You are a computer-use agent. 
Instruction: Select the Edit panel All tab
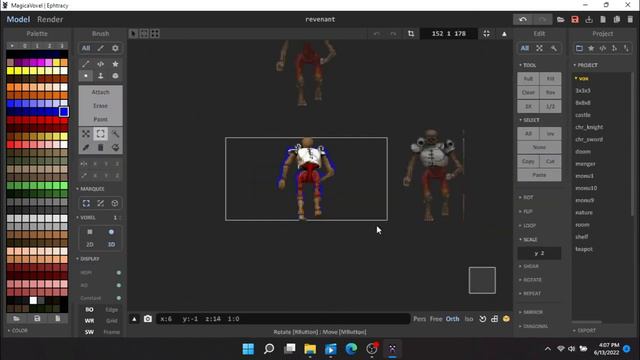coord(524,48)
